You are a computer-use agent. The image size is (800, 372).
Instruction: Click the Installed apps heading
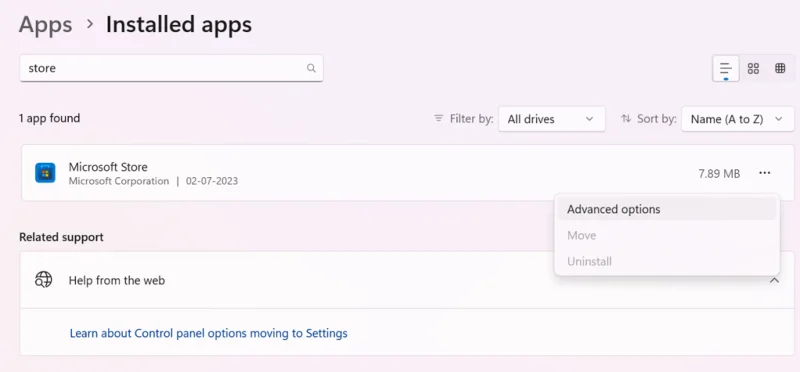pyautogui.click(x=179, y=24)
